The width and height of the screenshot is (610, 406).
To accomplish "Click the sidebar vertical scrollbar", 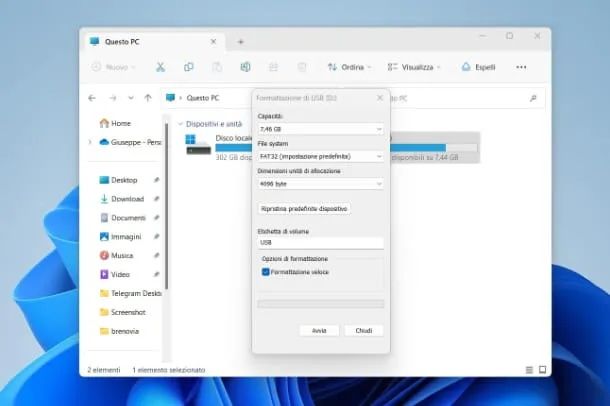I will [x=167, y=206].
